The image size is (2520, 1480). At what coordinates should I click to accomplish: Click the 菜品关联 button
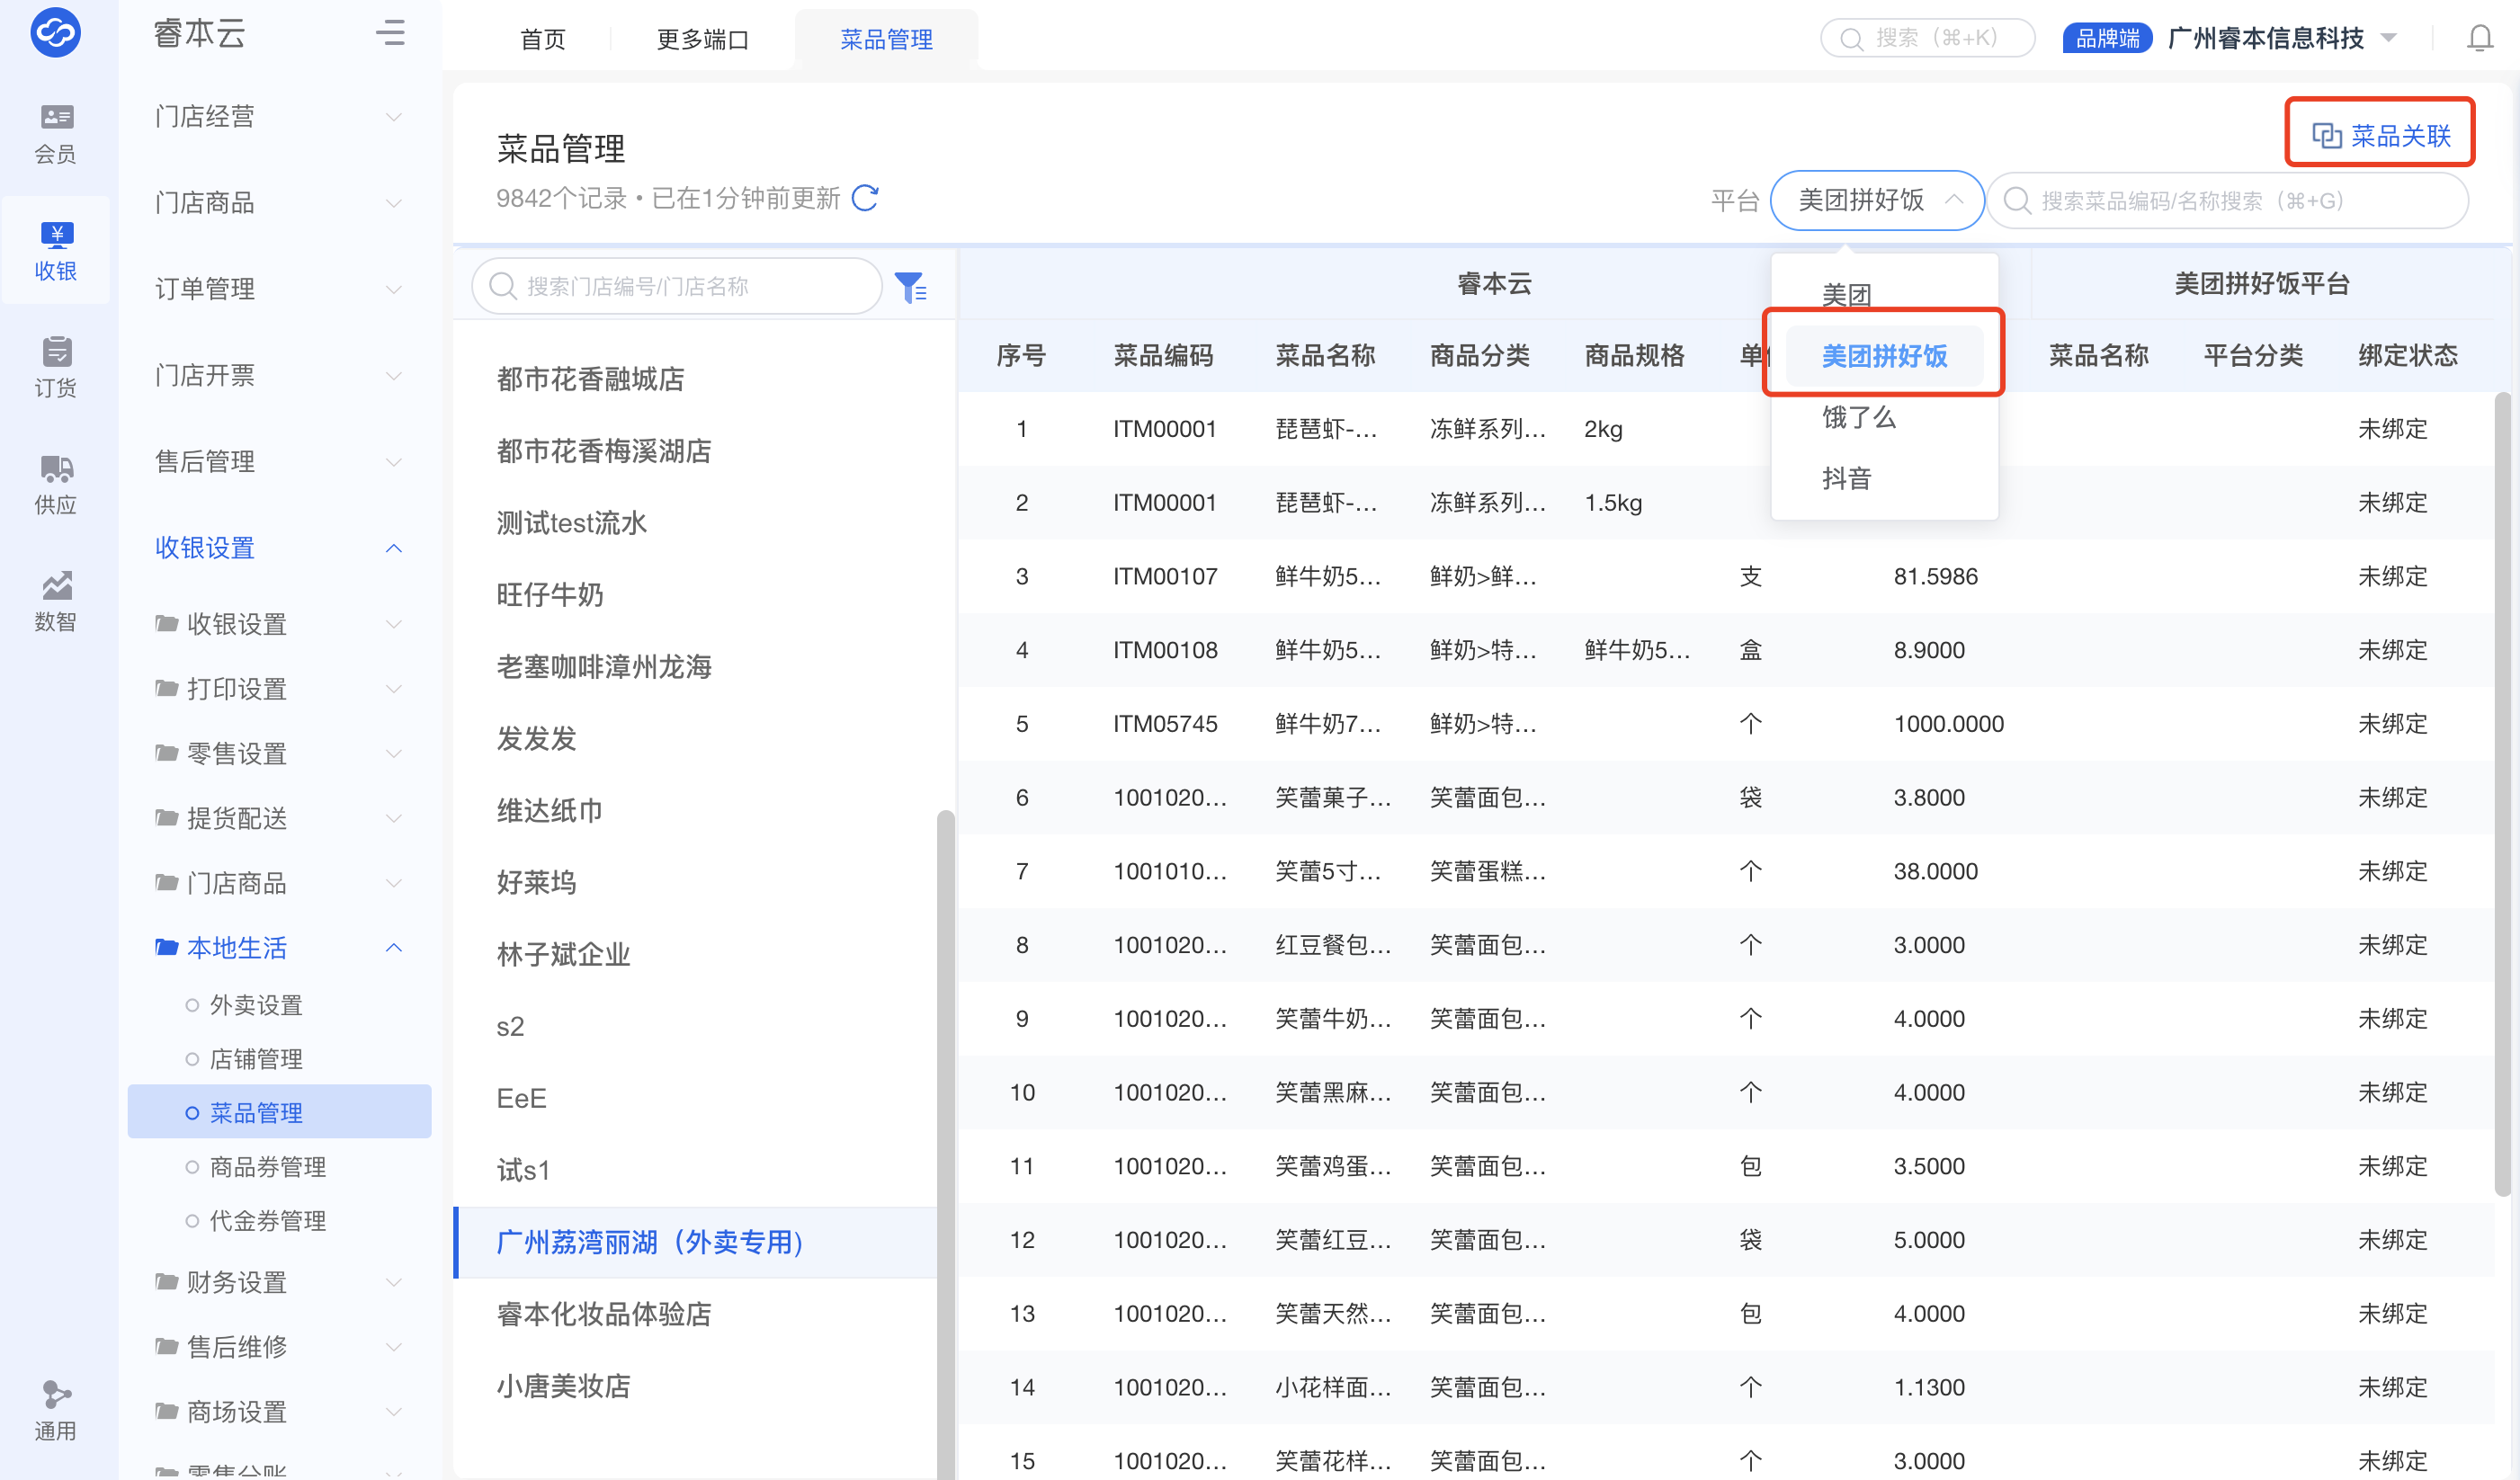pyautogui.click(x=2380, y=135)
